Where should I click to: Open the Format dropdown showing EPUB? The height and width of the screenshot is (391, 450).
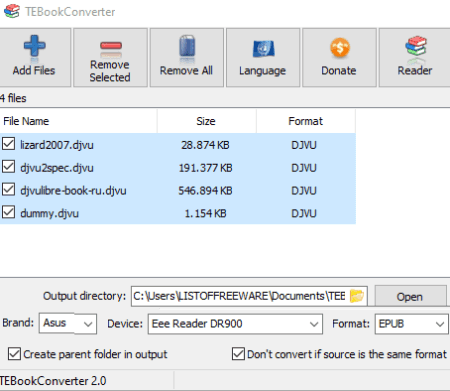point(412,324)
